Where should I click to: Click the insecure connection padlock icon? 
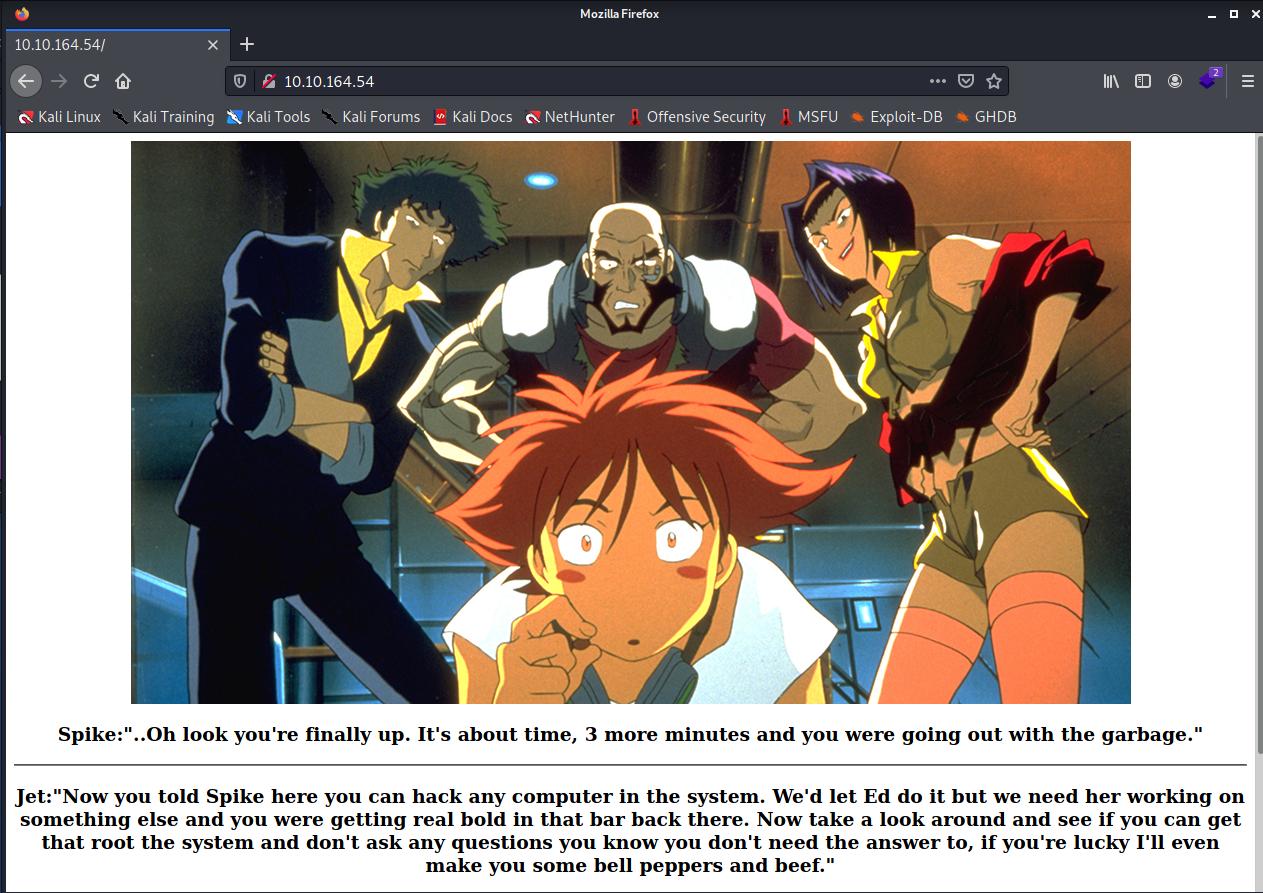[x=267, y=81]
